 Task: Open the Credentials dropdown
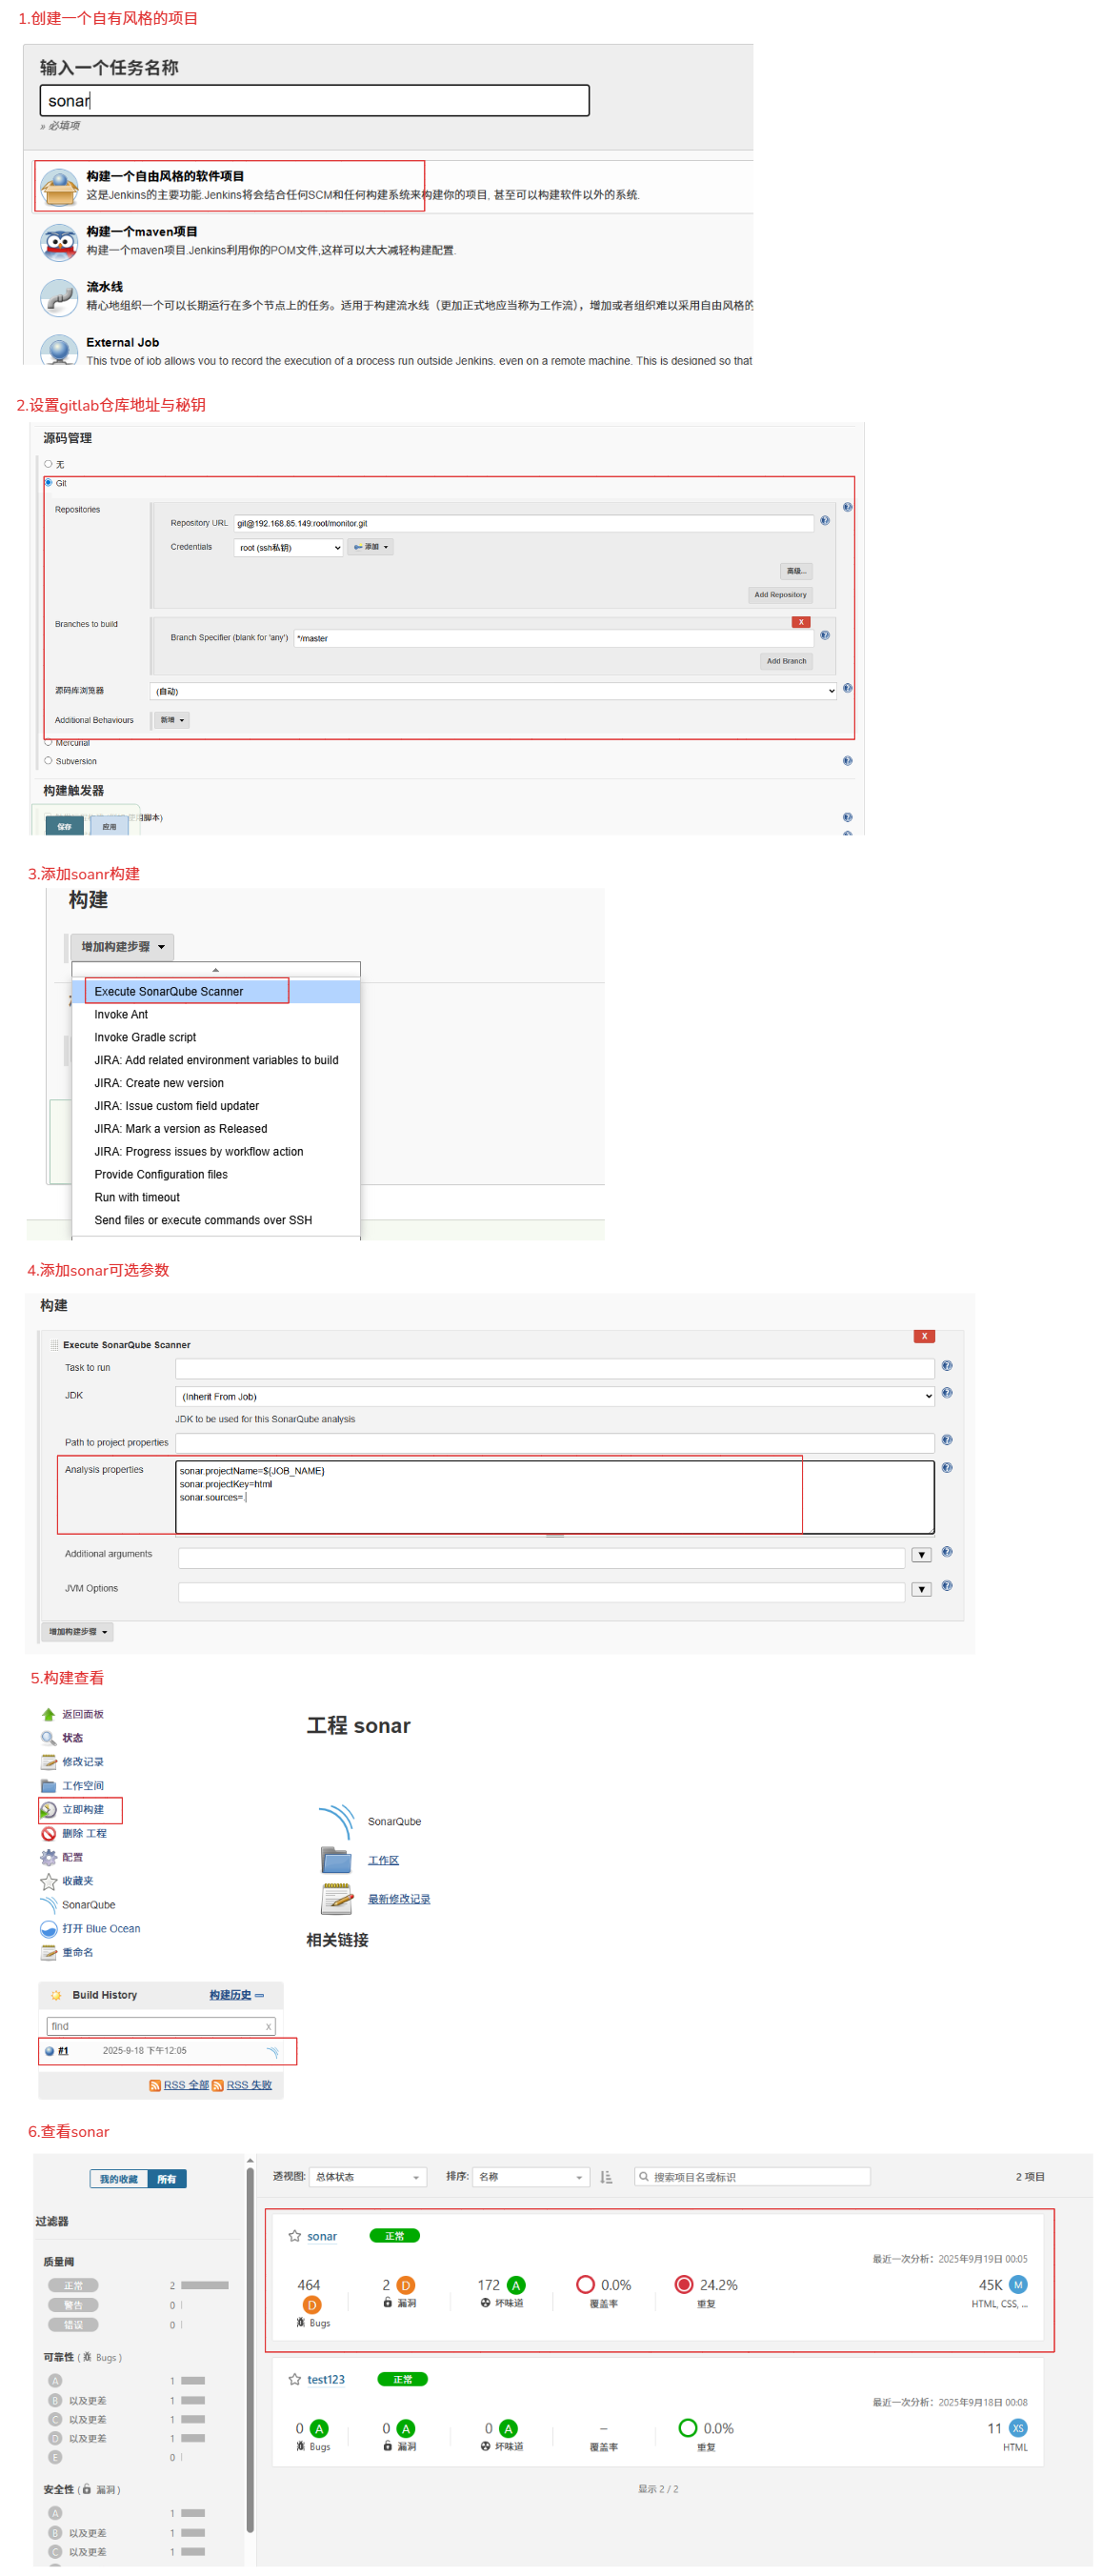click(289, 548)
